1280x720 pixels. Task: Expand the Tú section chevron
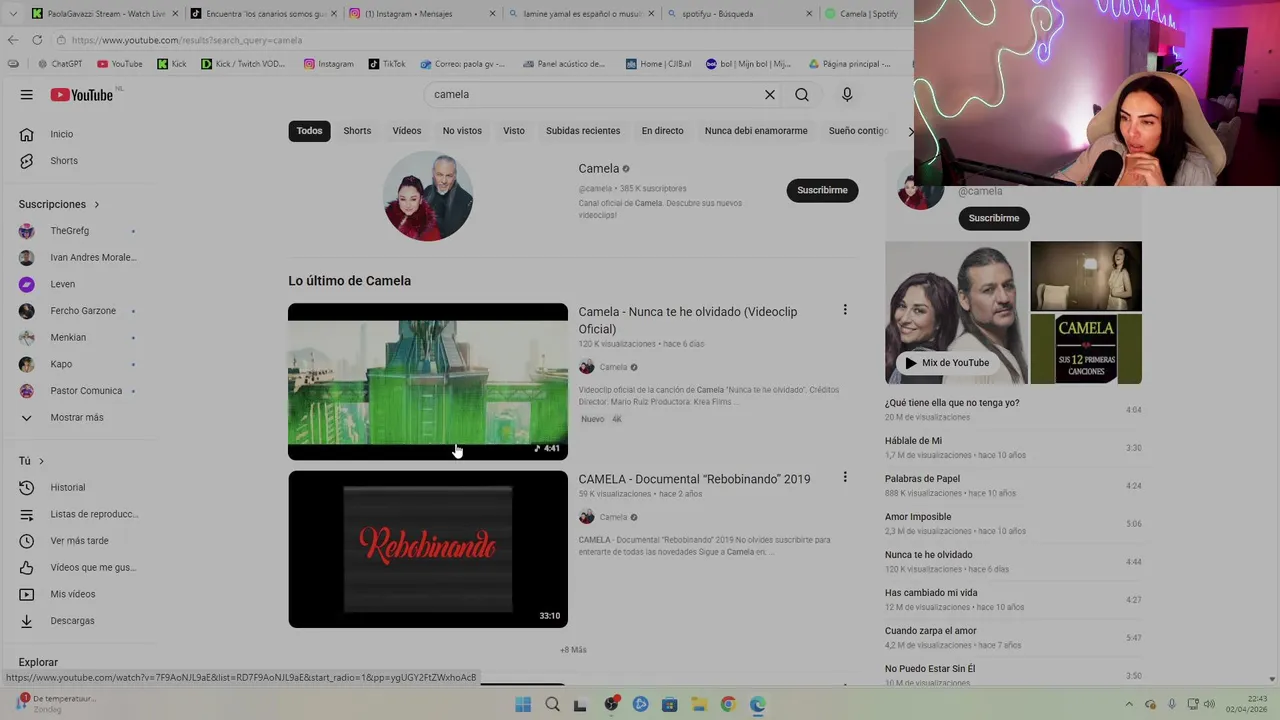click(41, 461)
